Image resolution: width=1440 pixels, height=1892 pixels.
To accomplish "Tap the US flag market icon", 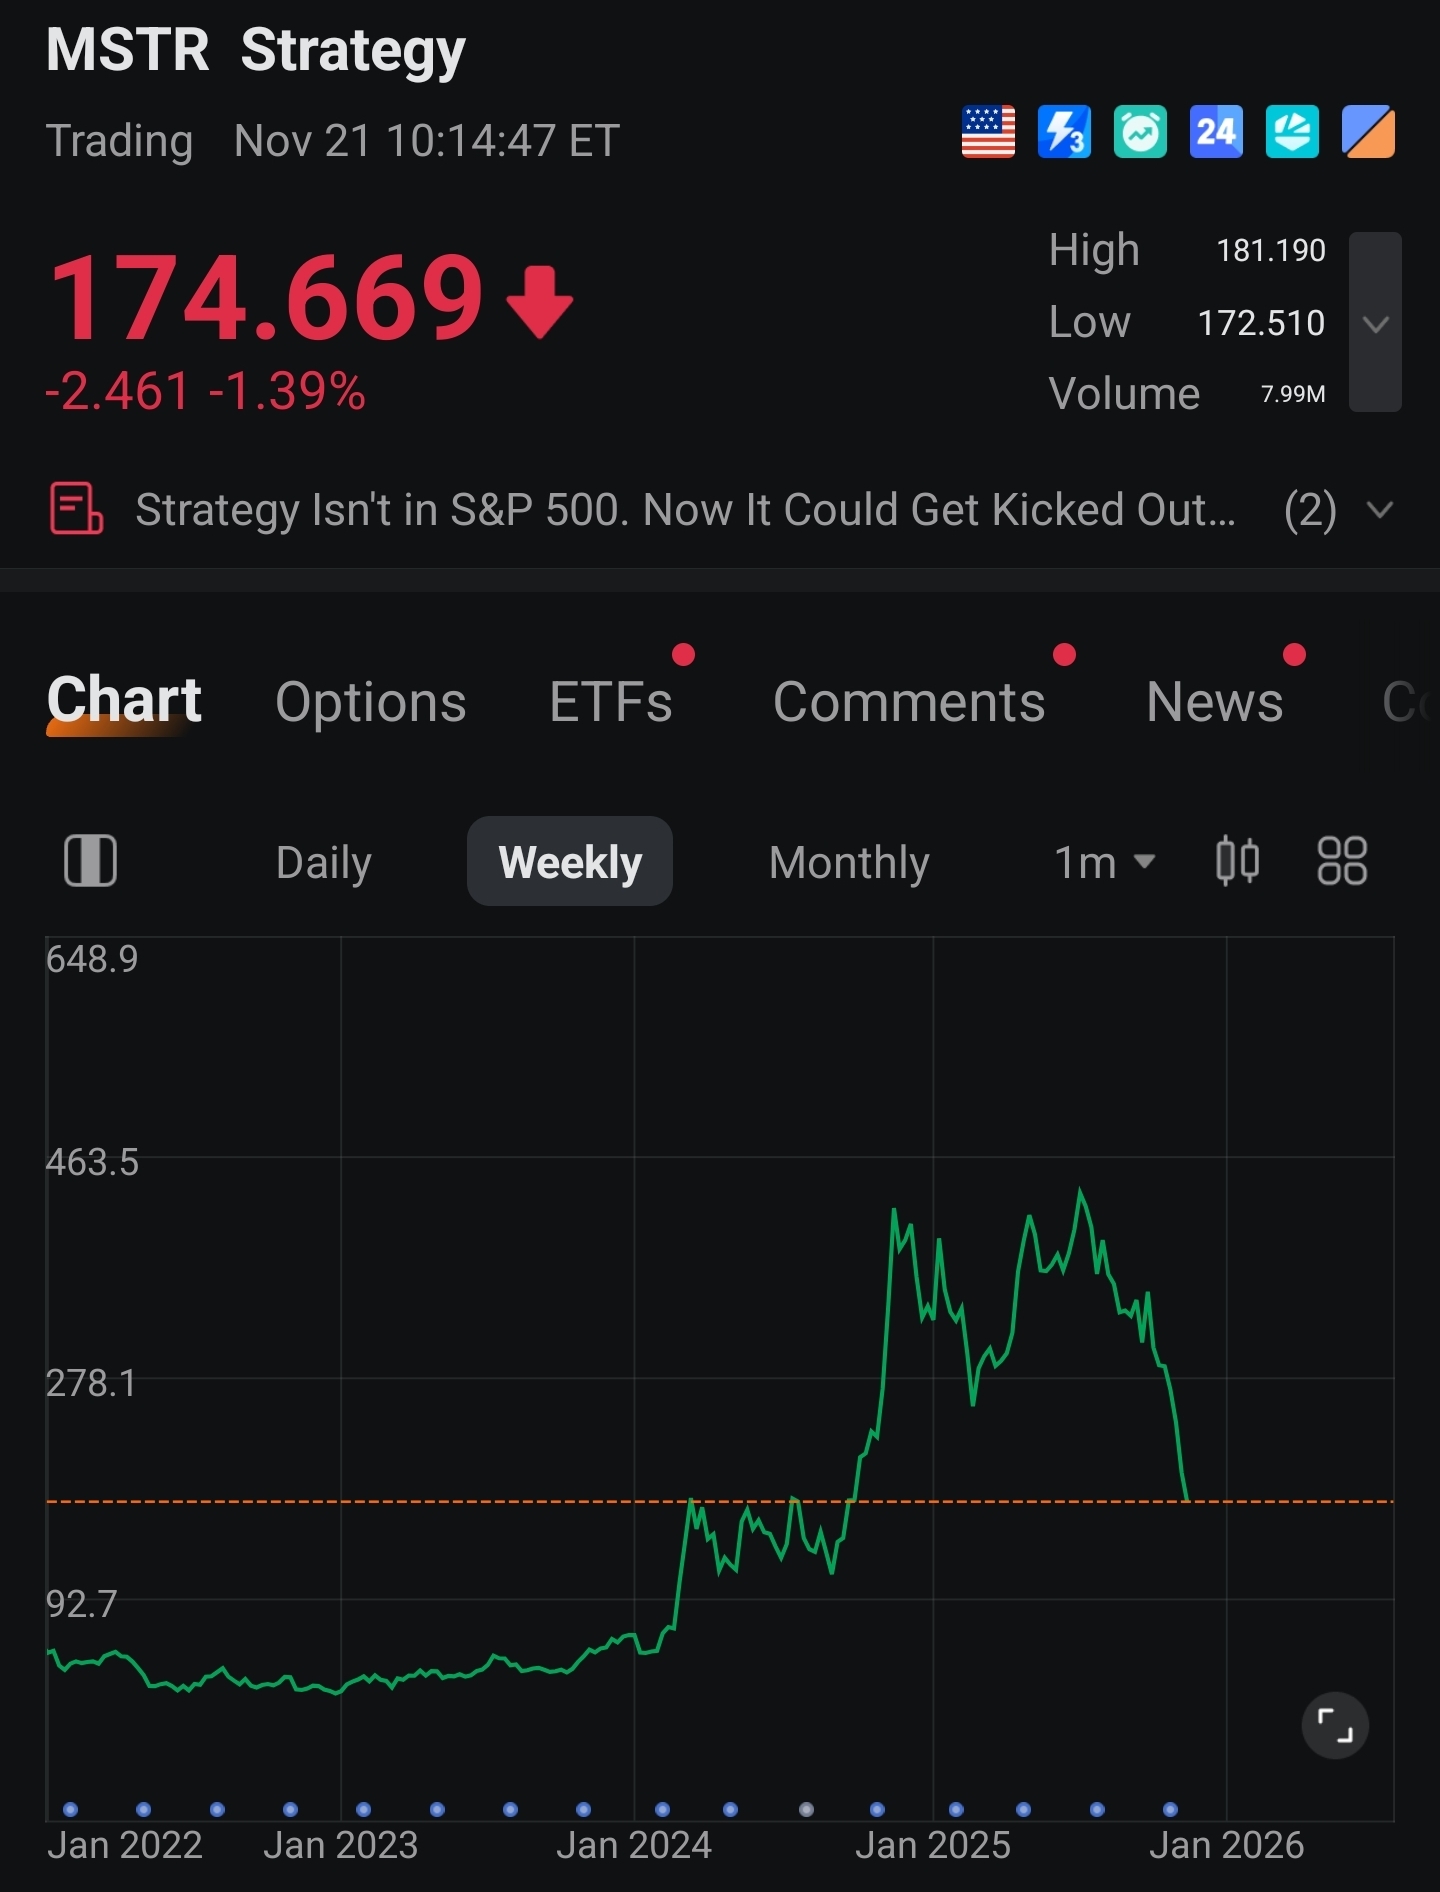I will pyautogui.click(x=988, y=132).
